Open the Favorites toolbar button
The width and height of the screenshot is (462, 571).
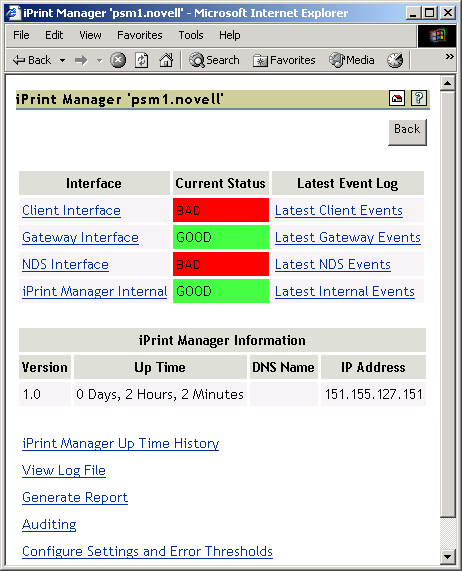tap(284, 60)
